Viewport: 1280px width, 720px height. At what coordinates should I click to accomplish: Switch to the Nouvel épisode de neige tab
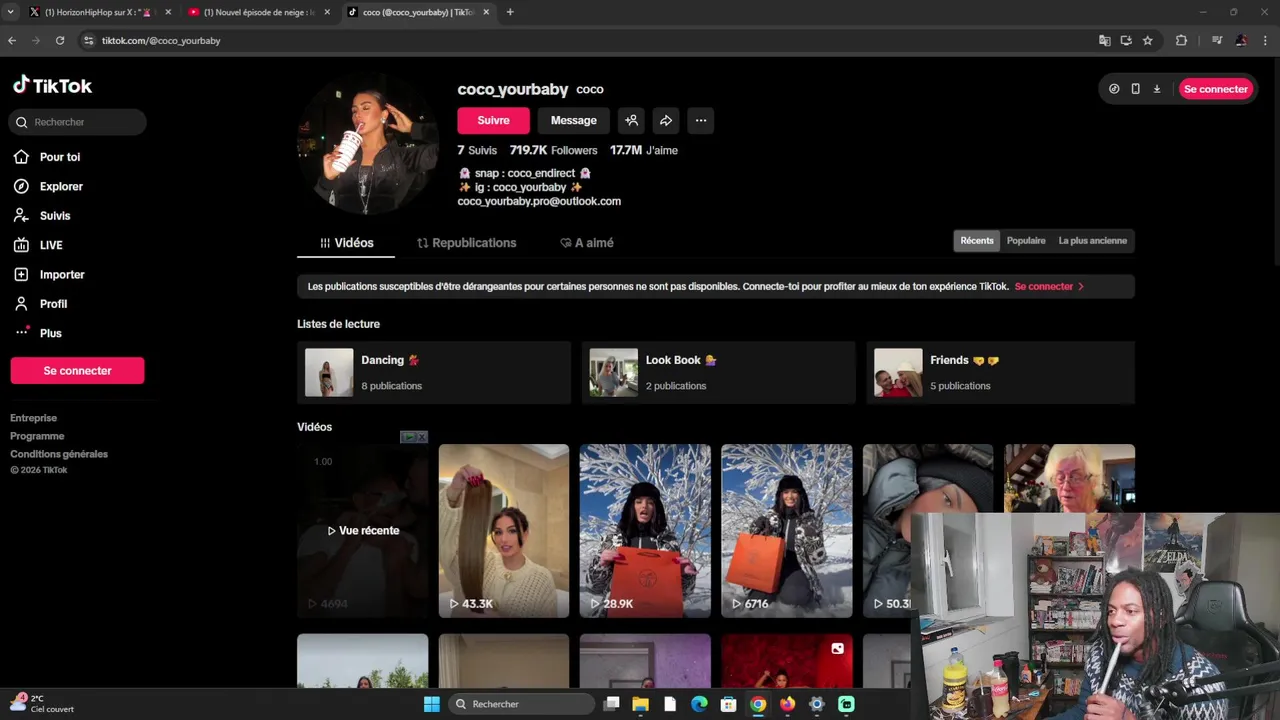[x=258, y=12]
